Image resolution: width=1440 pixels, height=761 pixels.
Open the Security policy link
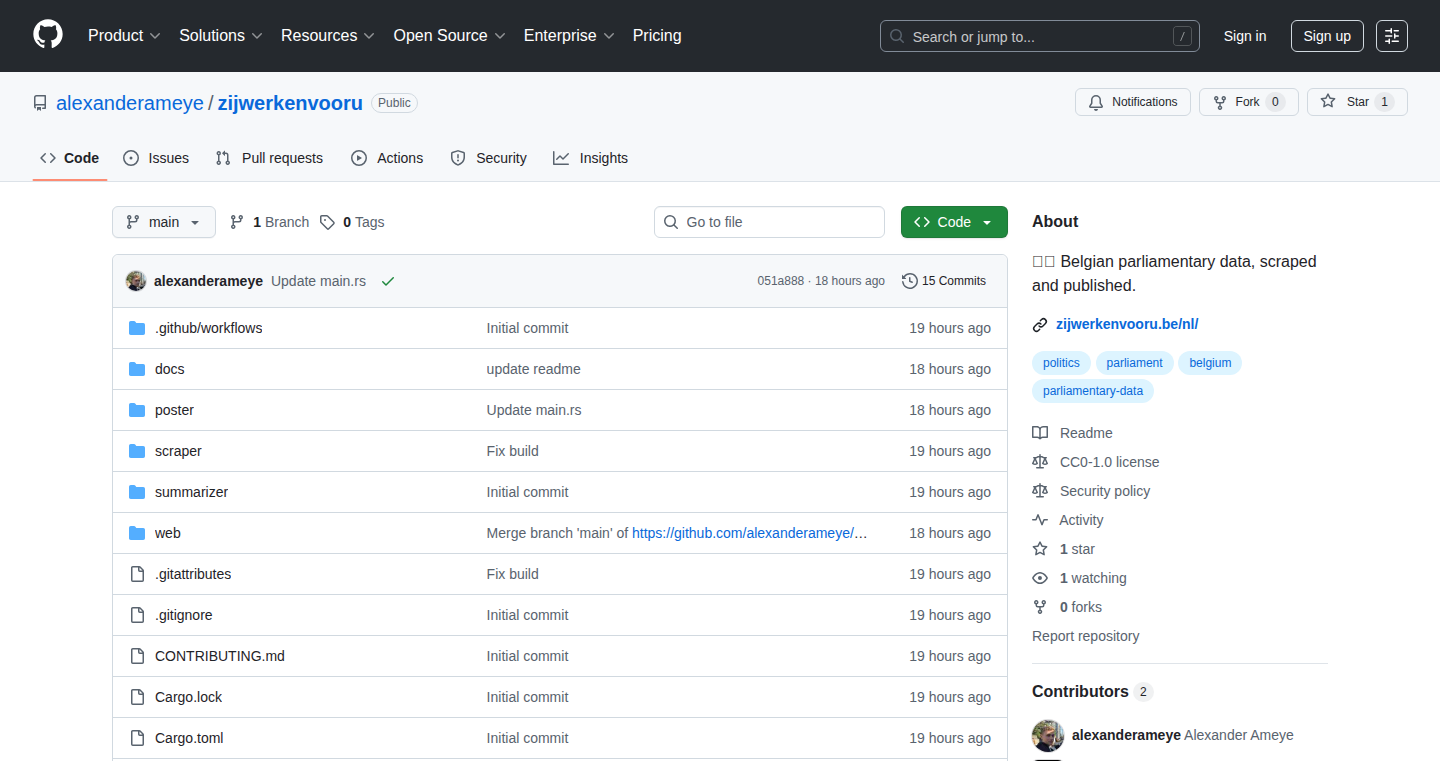coord(1105,491)
